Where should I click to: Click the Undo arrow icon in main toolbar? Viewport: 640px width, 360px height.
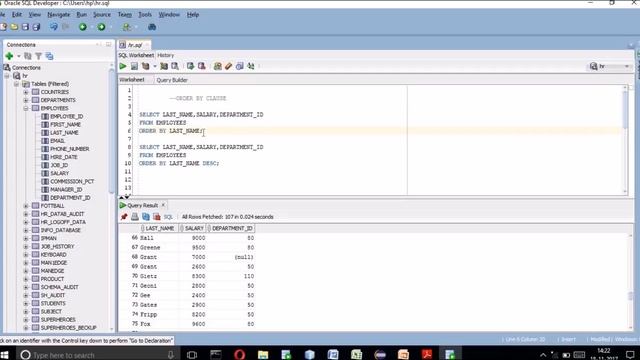pos(54,27)
